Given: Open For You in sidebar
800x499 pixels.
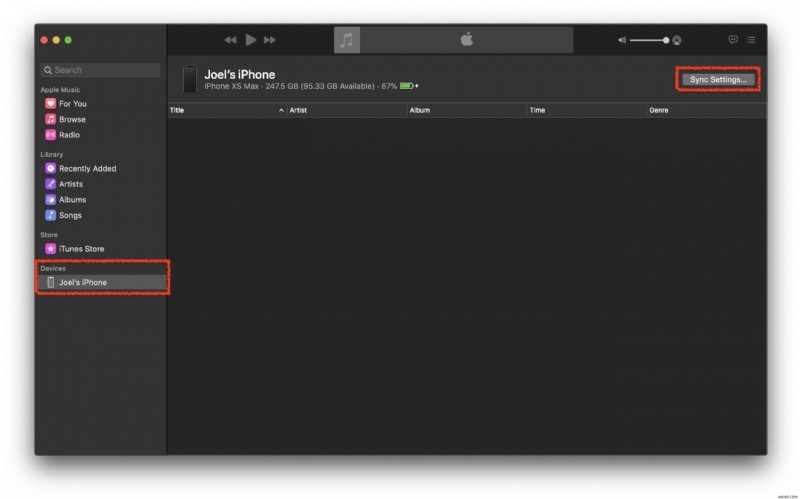Looking at the screenshot, I should tap(72, 104).
